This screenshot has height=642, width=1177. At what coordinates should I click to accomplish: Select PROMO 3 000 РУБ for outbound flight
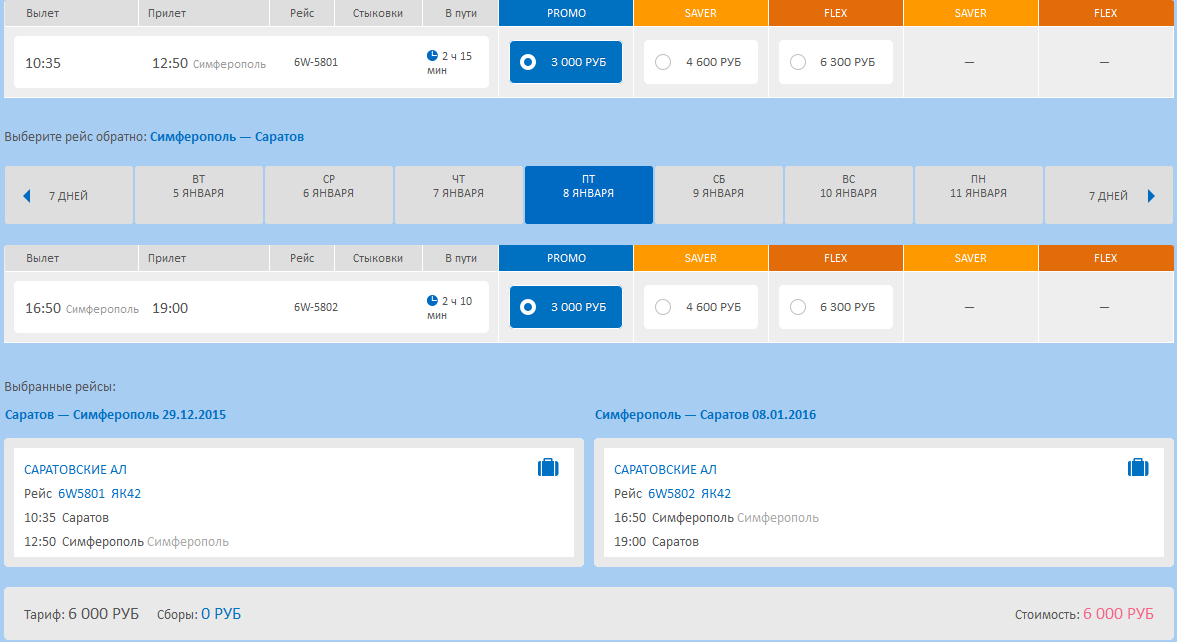(565, 62)
